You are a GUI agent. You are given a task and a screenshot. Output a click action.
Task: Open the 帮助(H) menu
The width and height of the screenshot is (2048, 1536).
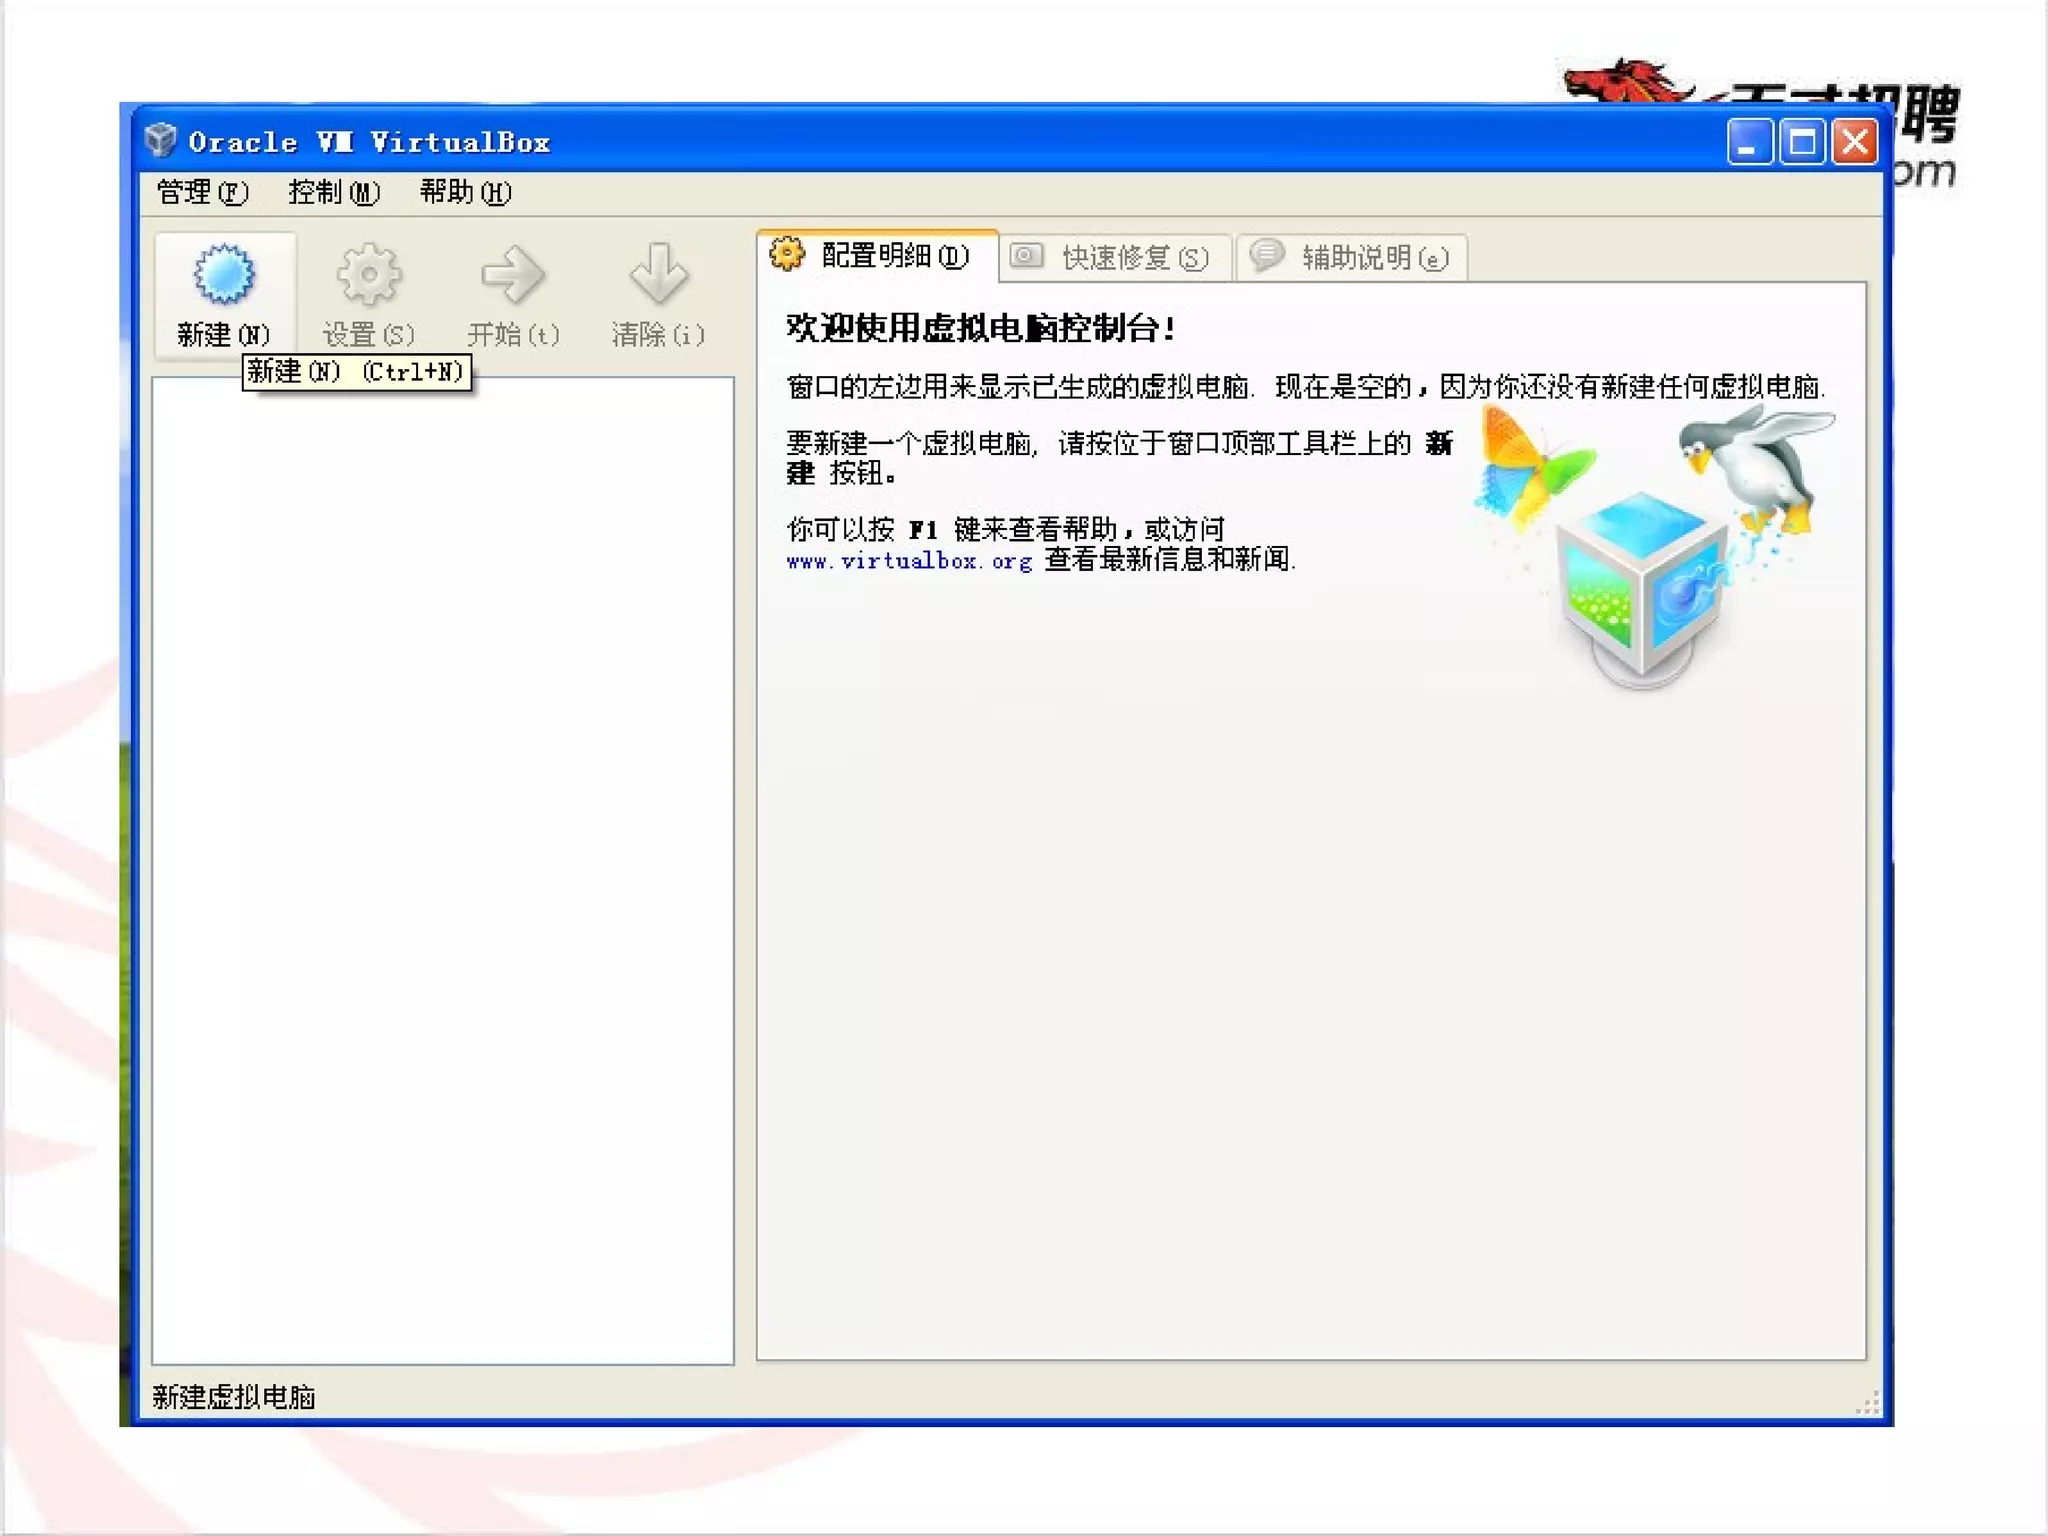click(x=465, y=192)
